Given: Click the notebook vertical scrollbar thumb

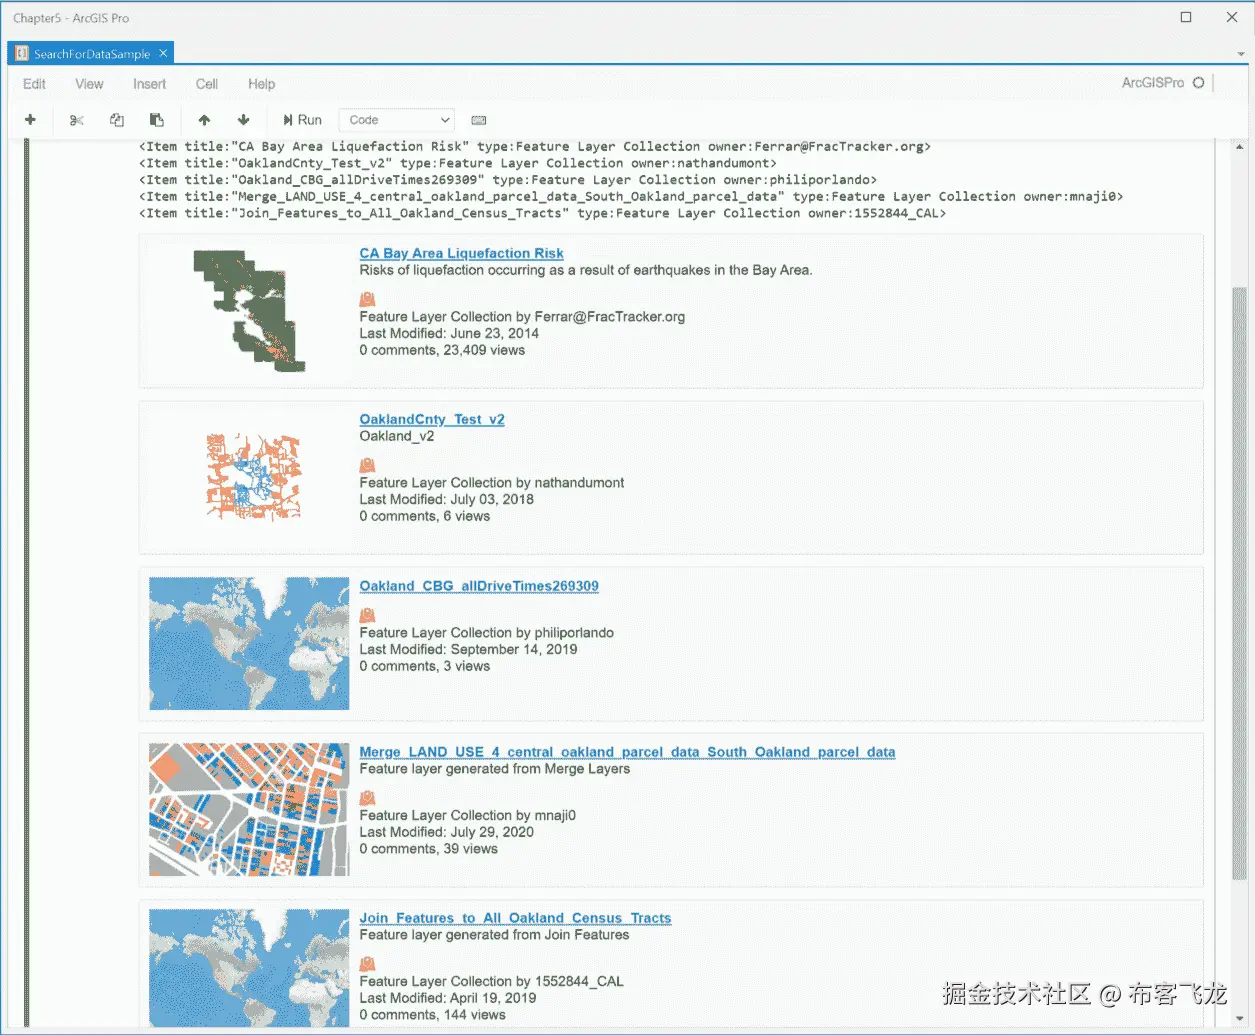Looking at the screenshot, I should [x=1240, y=585].
